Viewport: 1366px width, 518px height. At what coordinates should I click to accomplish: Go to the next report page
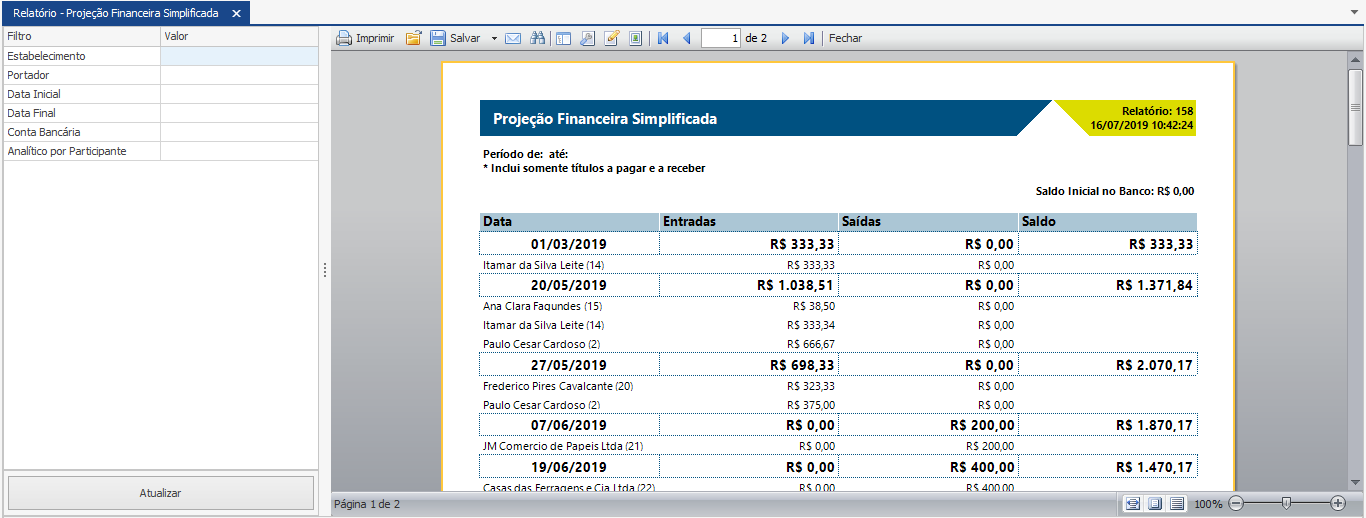[x=785, y=38]
